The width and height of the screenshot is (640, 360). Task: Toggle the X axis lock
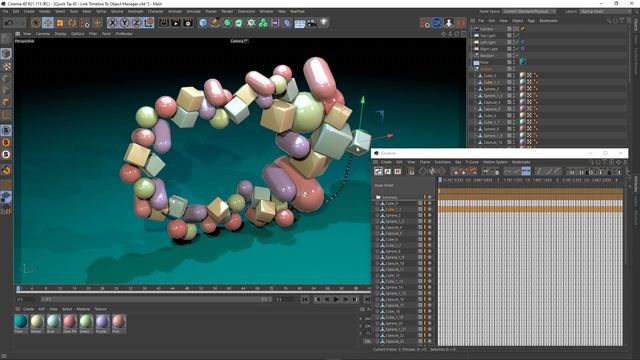pos(113,23)
